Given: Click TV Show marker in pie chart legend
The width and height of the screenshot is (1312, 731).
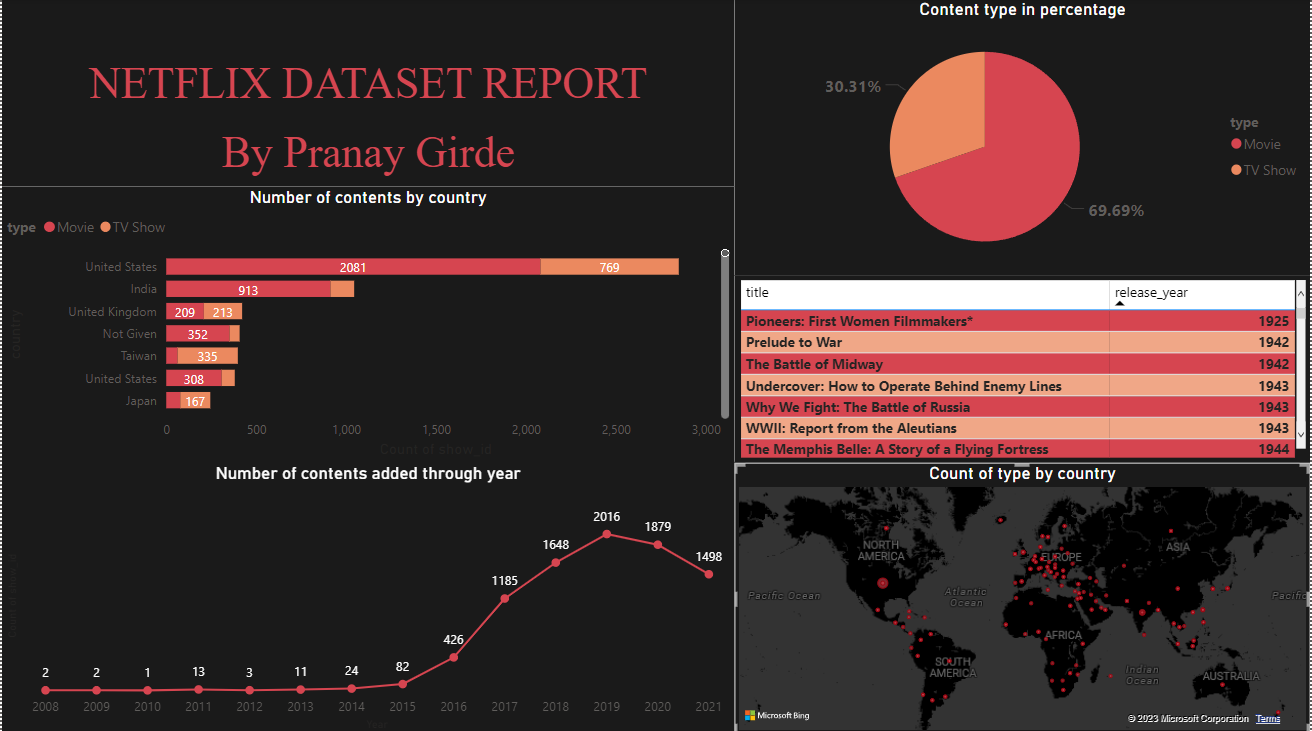Looking at the screenshot, I should point(1236,170).
